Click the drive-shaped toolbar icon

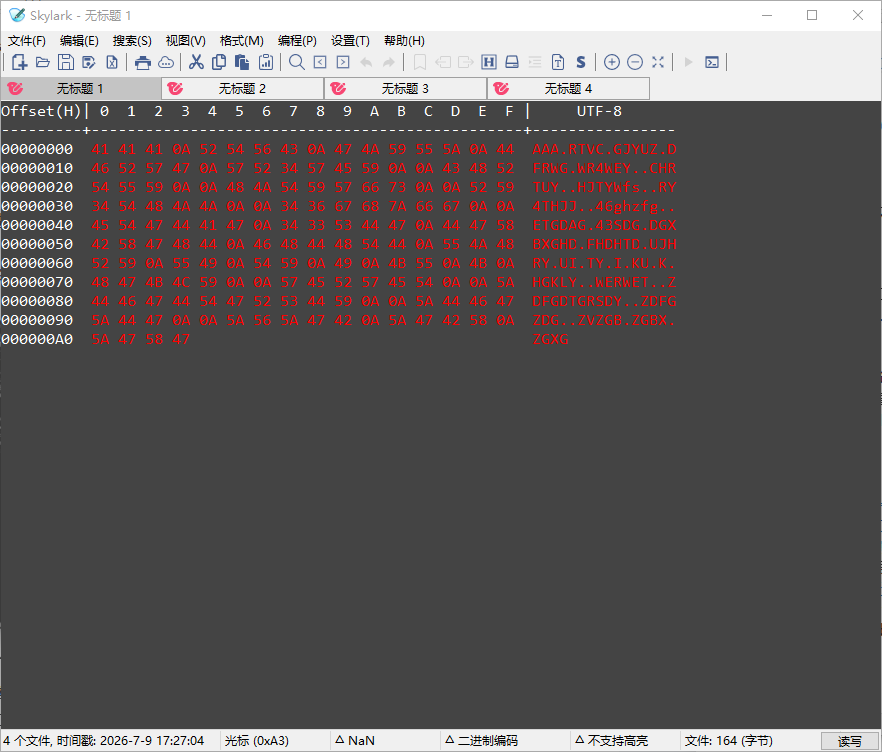[x=512, y=62]
